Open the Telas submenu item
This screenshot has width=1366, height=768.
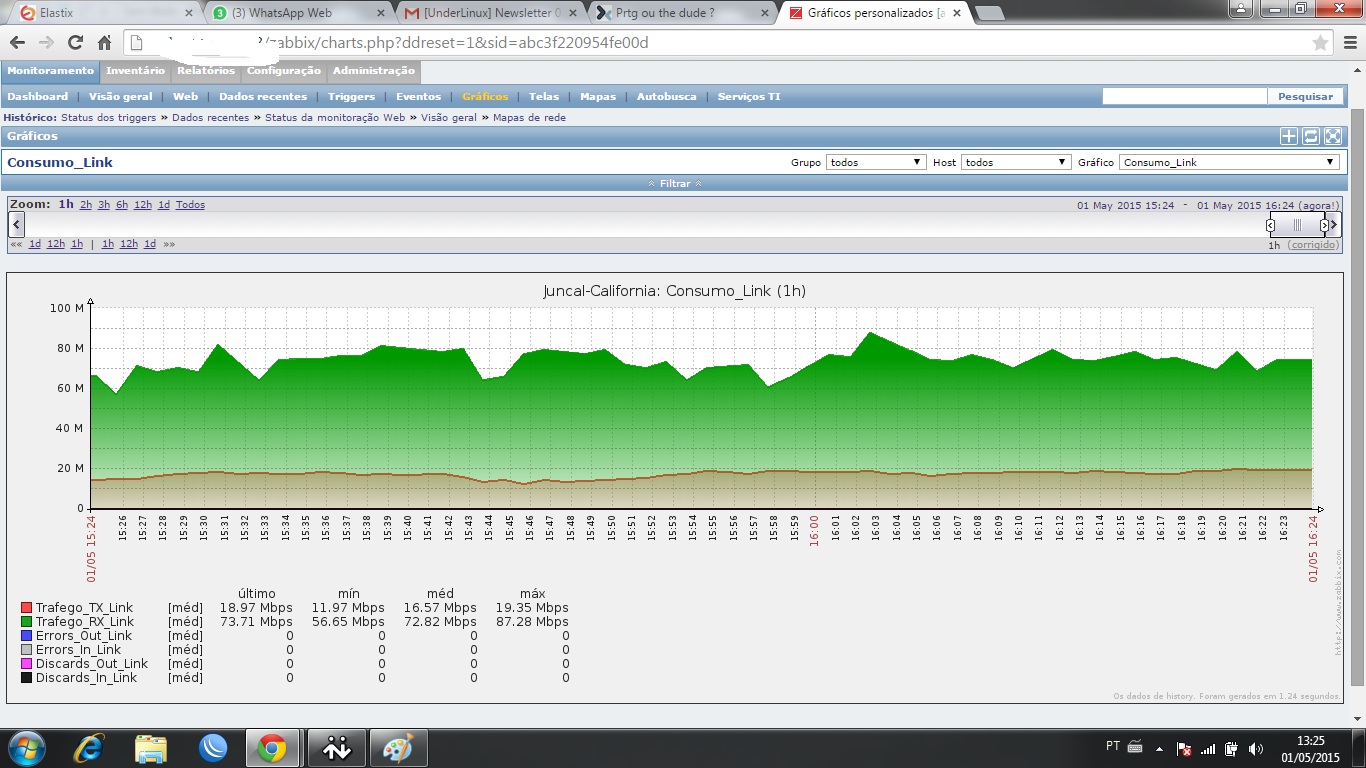(x=544, y=97)
